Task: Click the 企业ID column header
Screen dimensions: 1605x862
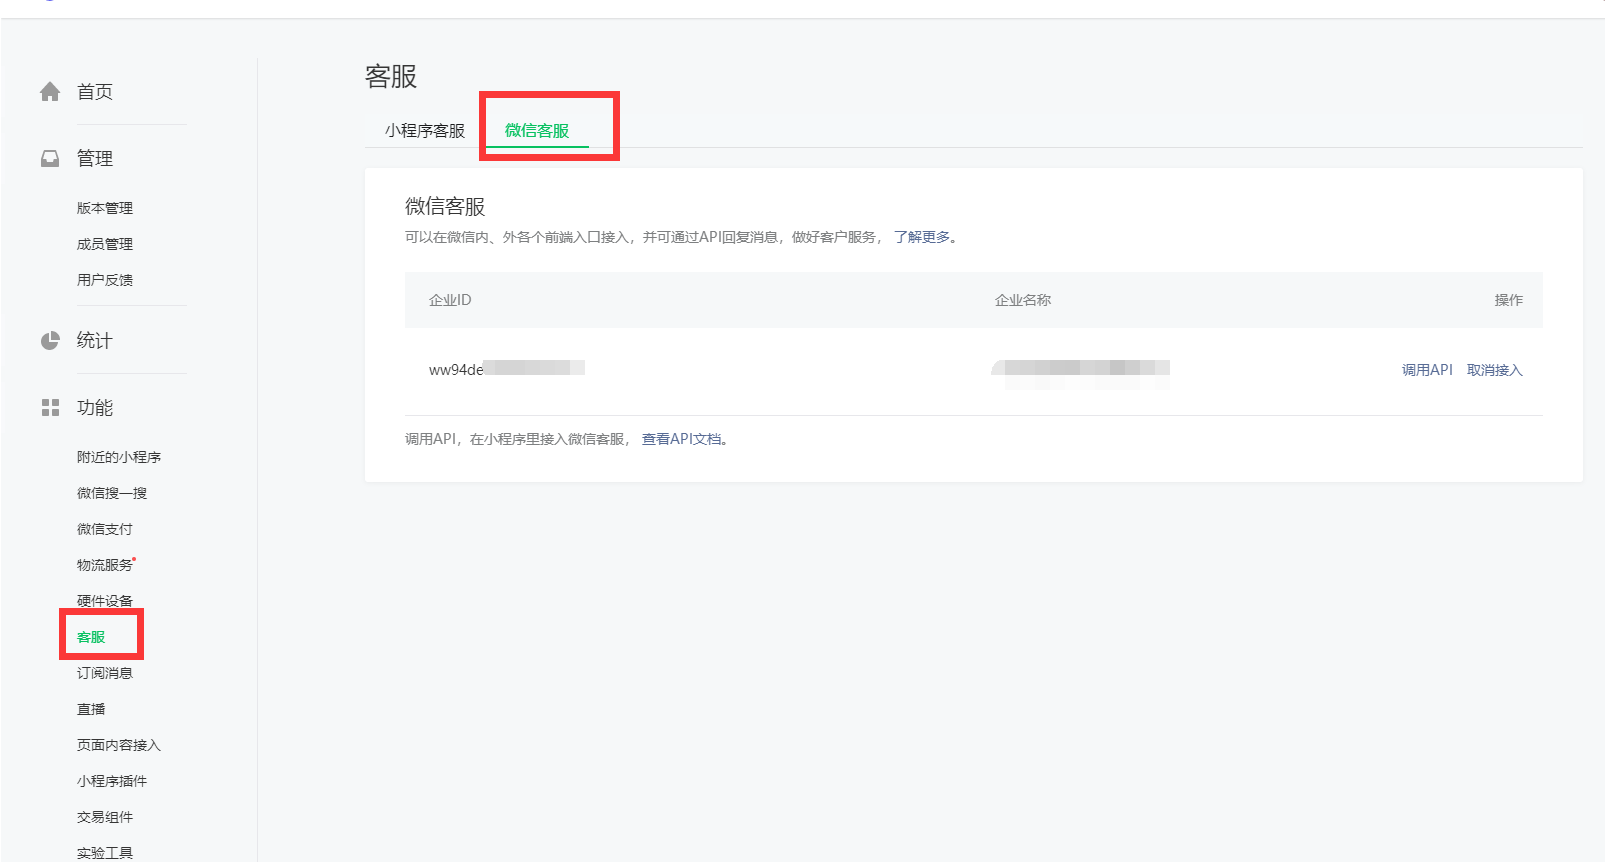Action: pyautogui.click(x=450, y=300)
